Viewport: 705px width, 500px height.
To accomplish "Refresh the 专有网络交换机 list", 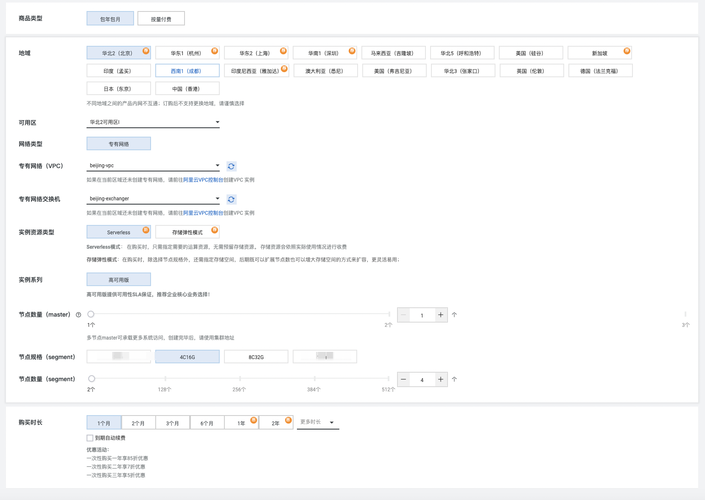I will point(231,199).
